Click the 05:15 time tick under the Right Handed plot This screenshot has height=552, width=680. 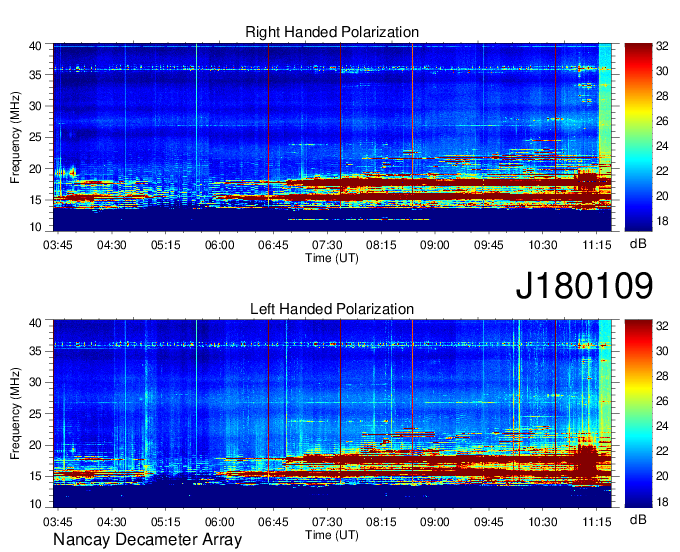[166, 245]
